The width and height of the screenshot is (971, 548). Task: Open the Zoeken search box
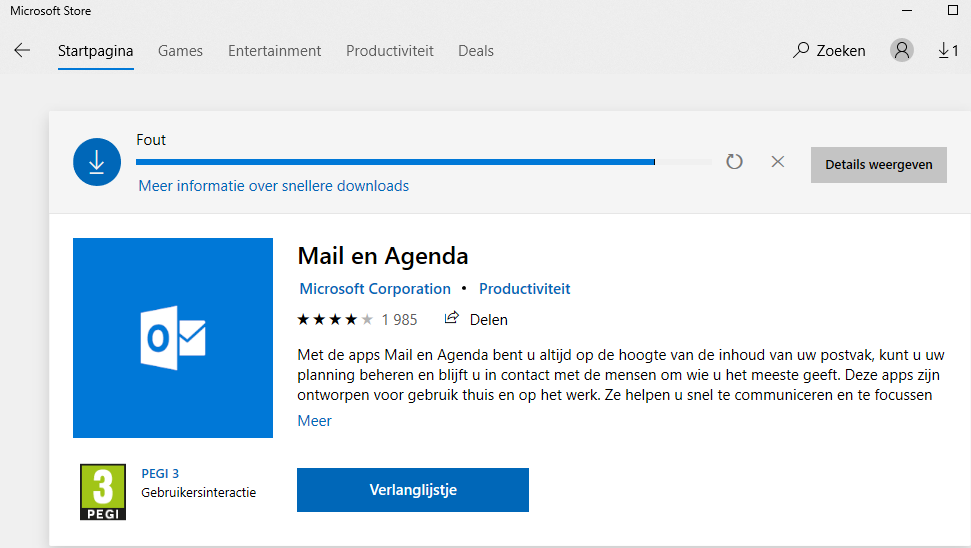(829, 50)
